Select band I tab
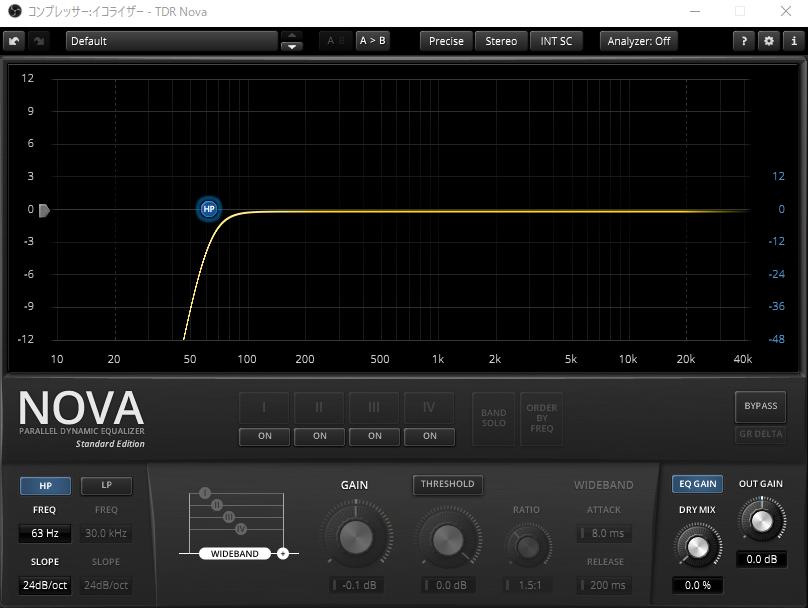 coord(264,408)
